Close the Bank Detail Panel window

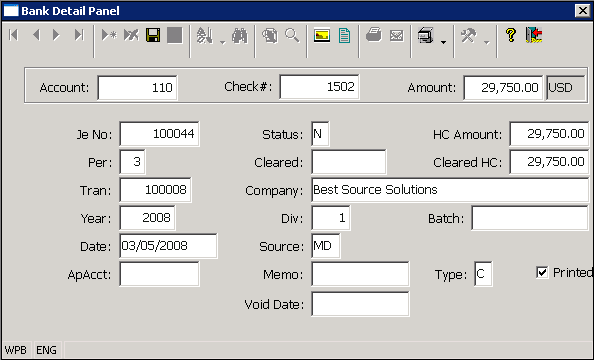(582, 11)
